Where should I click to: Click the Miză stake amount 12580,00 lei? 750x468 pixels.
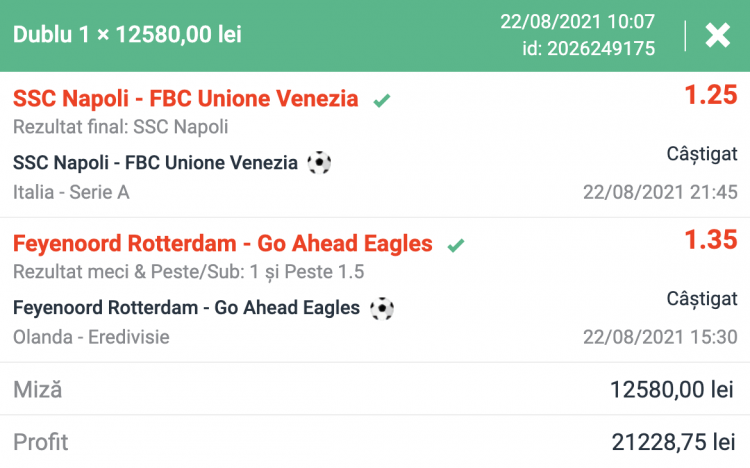tap(672, 390)
